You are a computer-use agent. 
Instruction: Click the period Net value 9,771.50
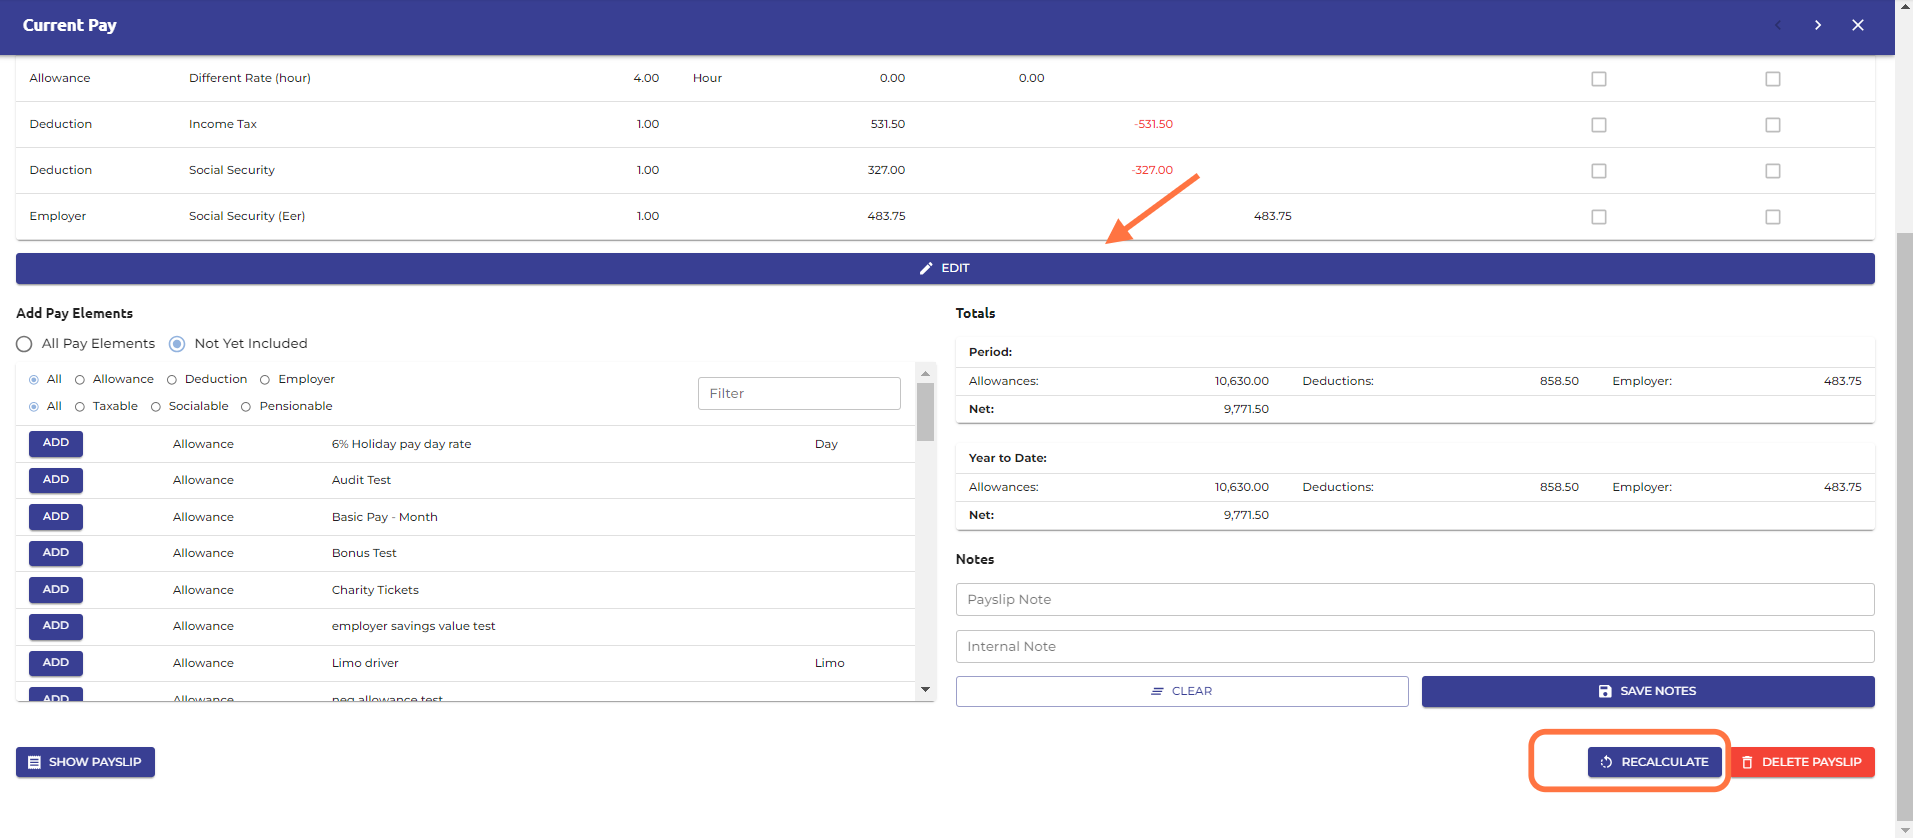click(x=1246, y=409)
